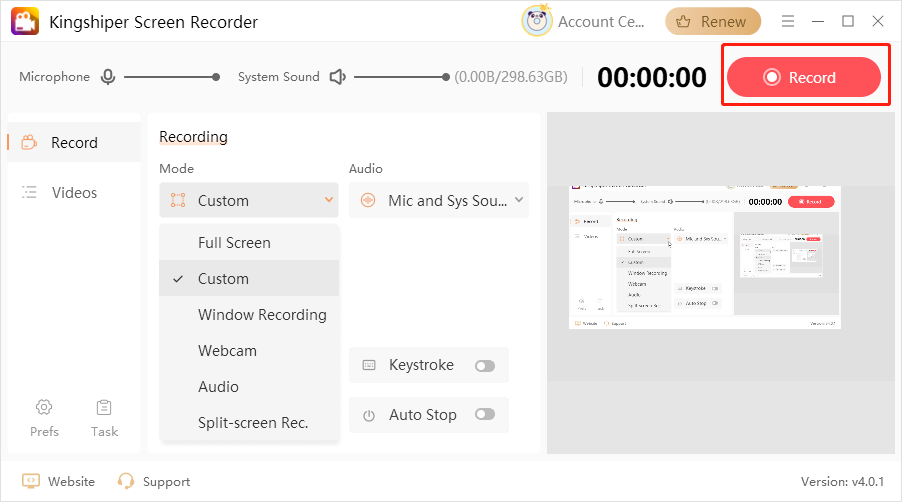The height and width of the screenshot is (502, 902).
Task: Toggle the Keystroke switch
Action: 485,366
